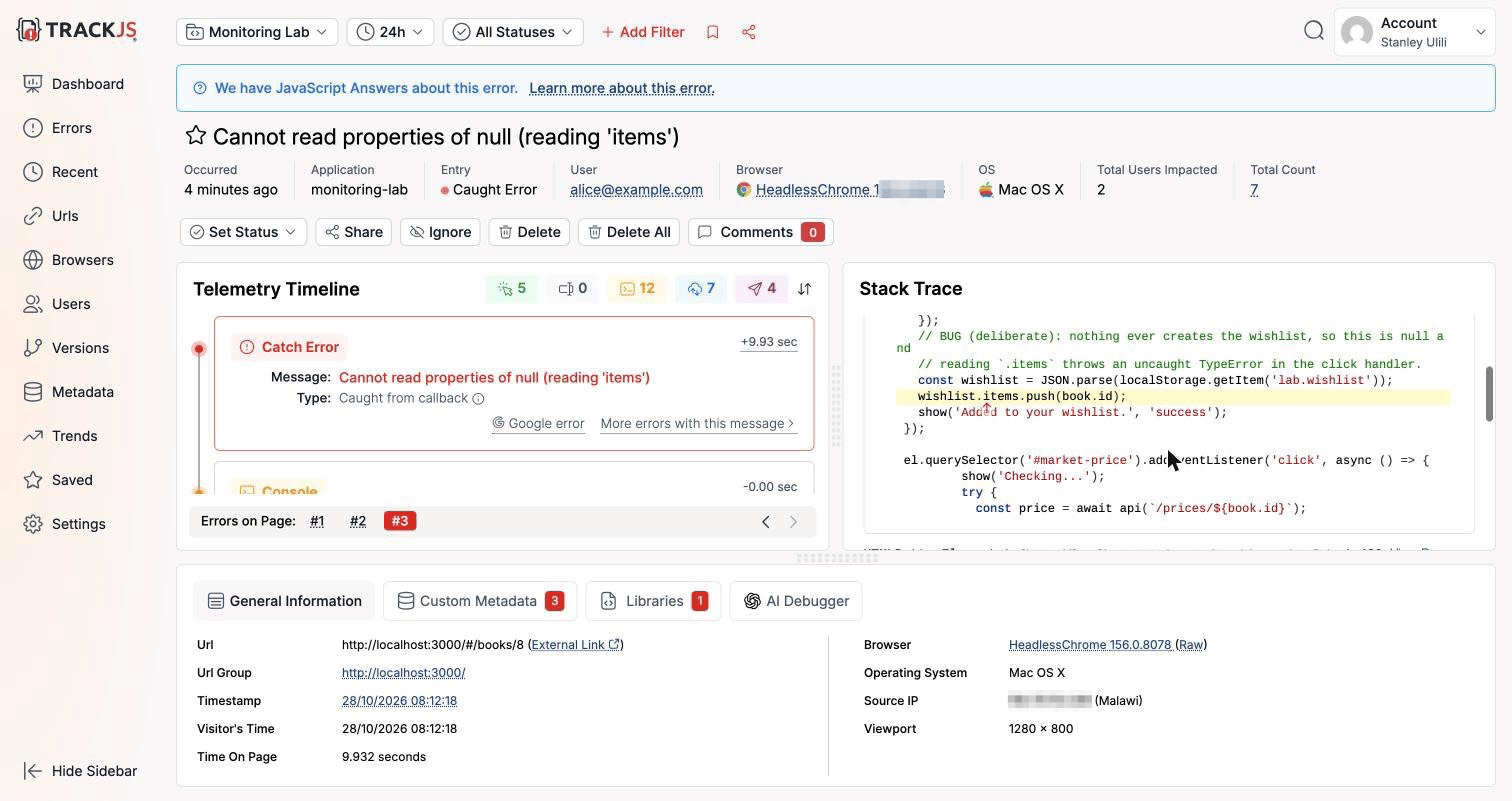
Task: Click Add Filter button
Action: coord(643,32)
